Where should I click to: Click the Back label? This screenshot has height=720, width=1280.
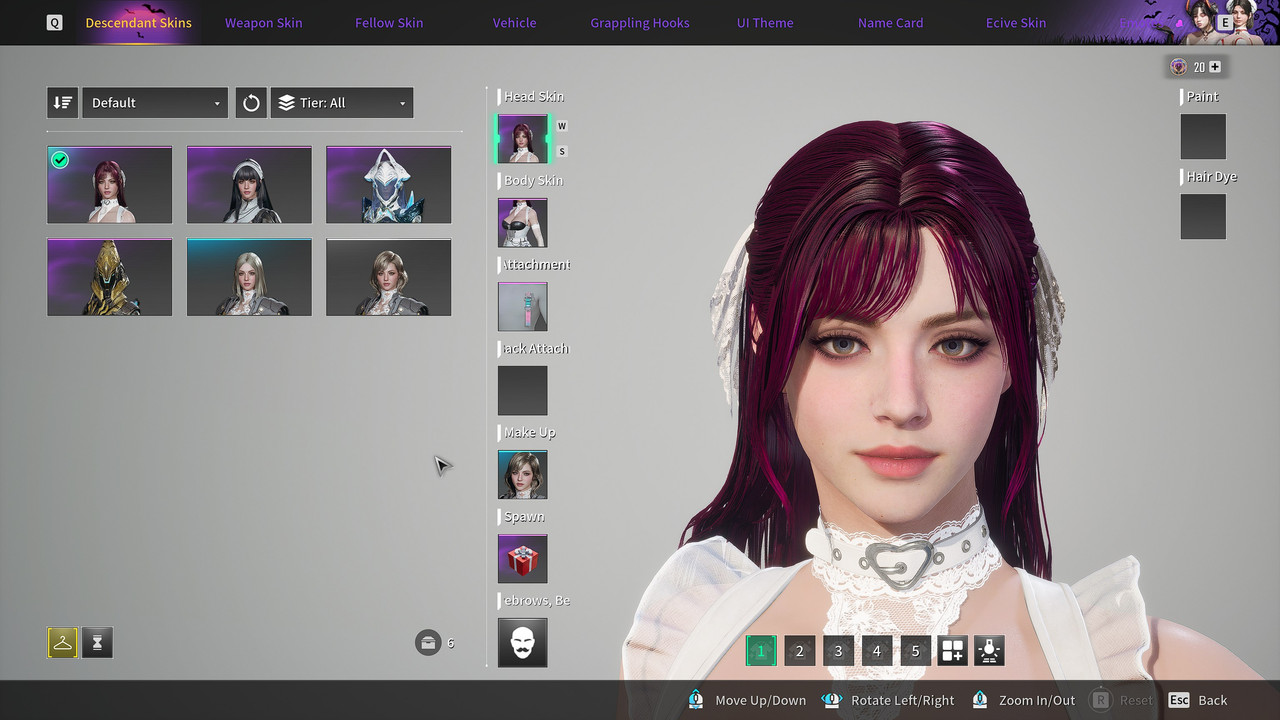click(x=1213, y=700)
